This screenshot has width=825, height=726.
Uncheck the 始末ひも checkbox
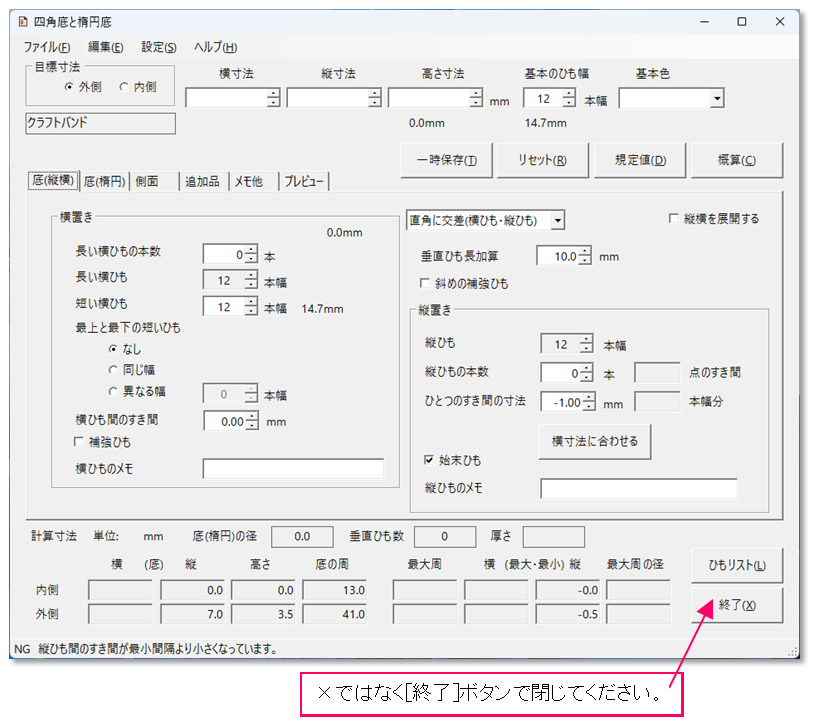click(427, 461)
